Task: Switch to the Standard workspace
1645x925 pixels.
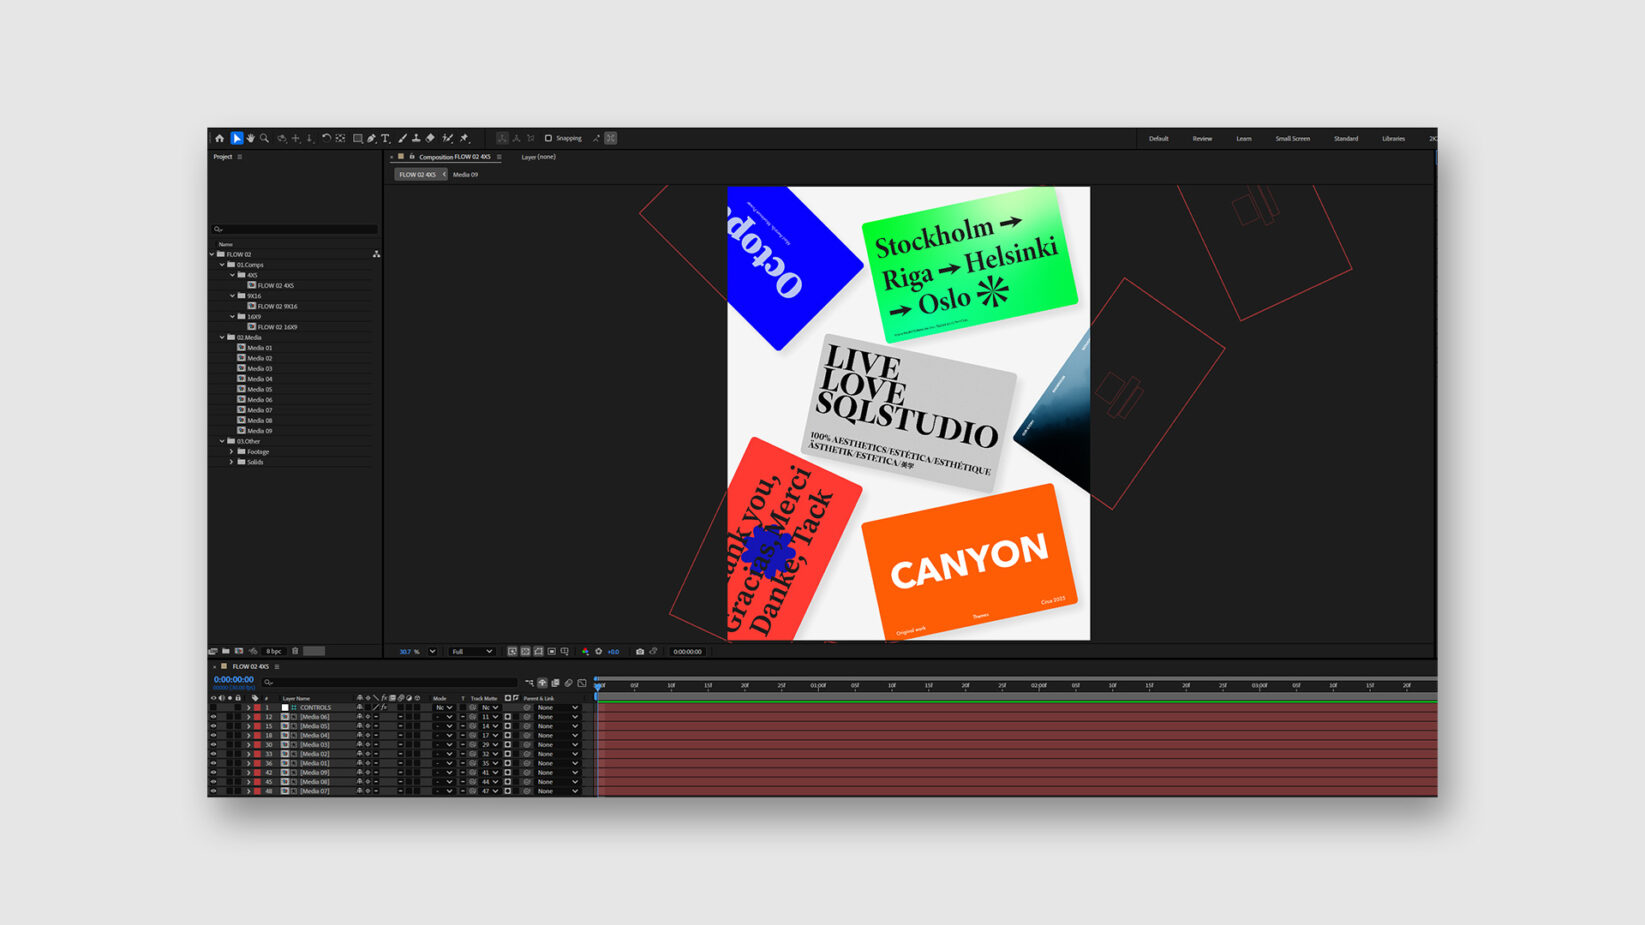Action: click(x=1346, y=138)
